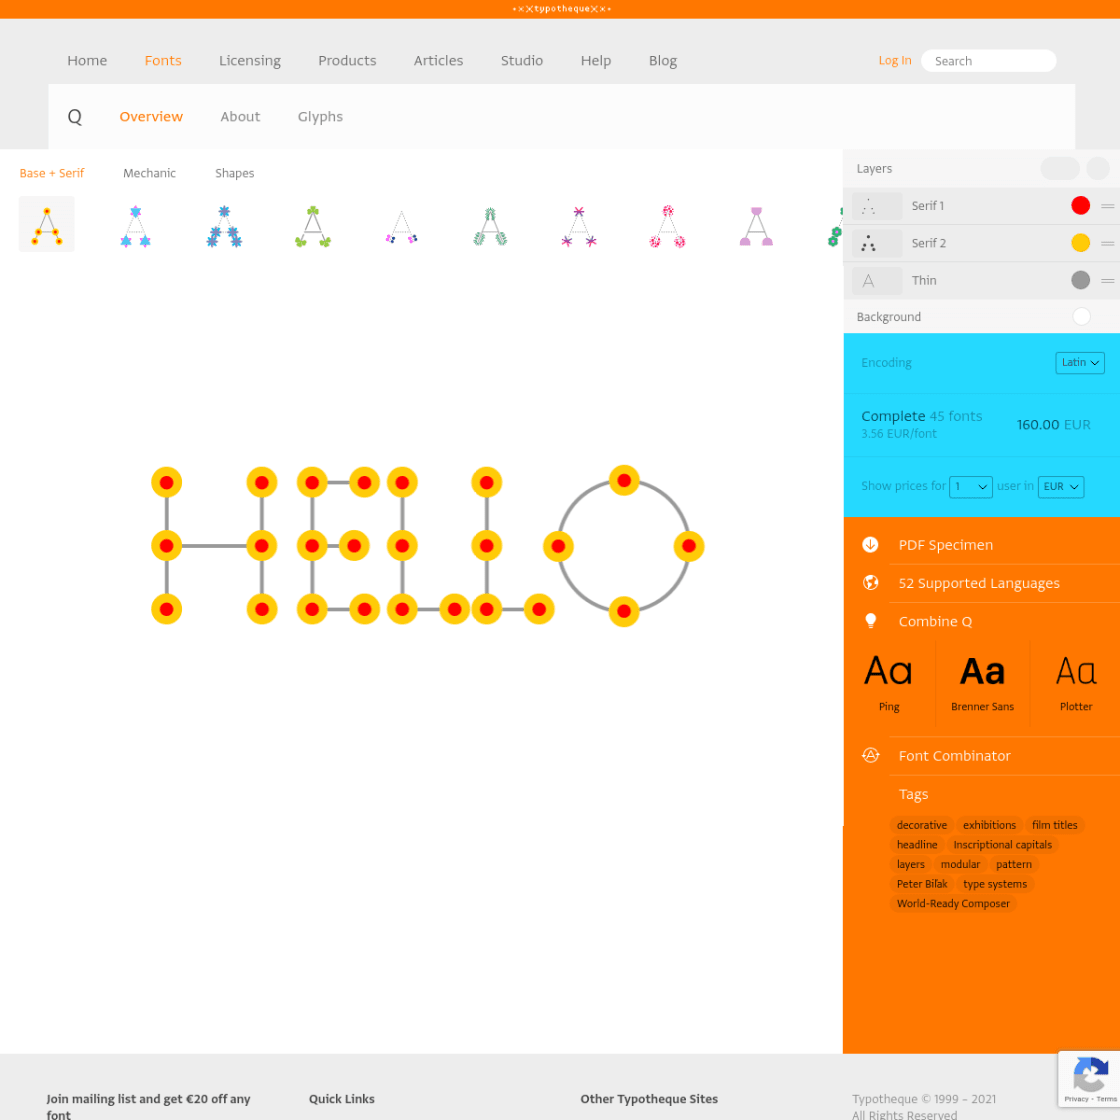
Task: Click the exhibitions tag
Action: [x=989, y=825]
